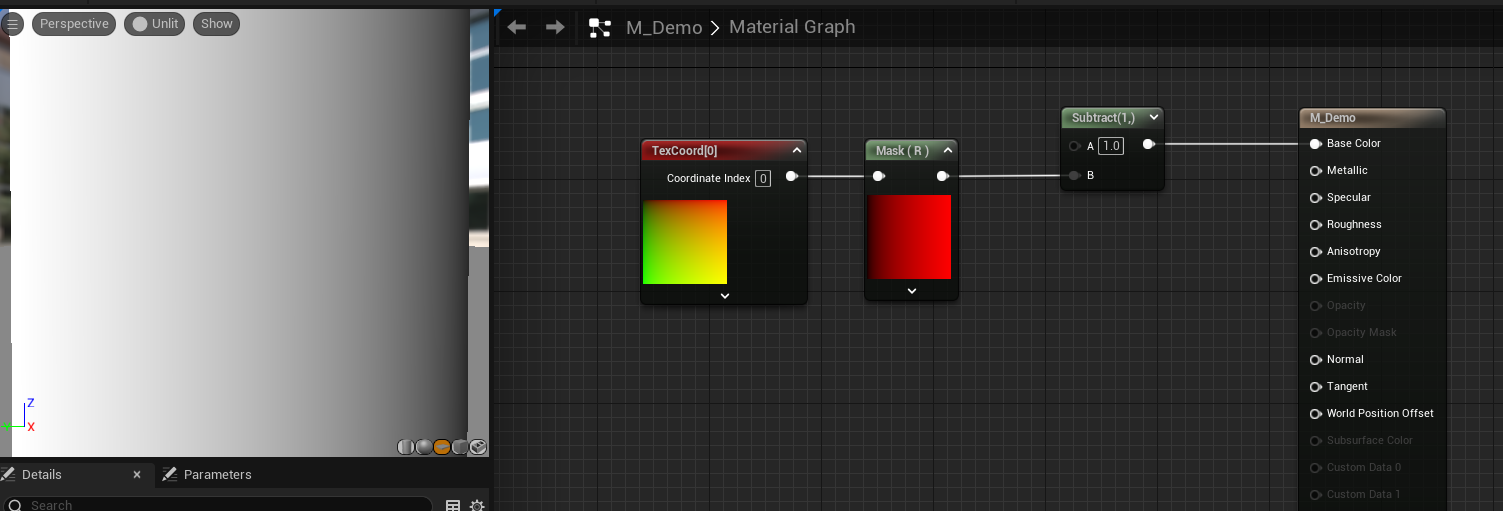
Task: Navigate back with the left arrow
Action: click(517, 27)
